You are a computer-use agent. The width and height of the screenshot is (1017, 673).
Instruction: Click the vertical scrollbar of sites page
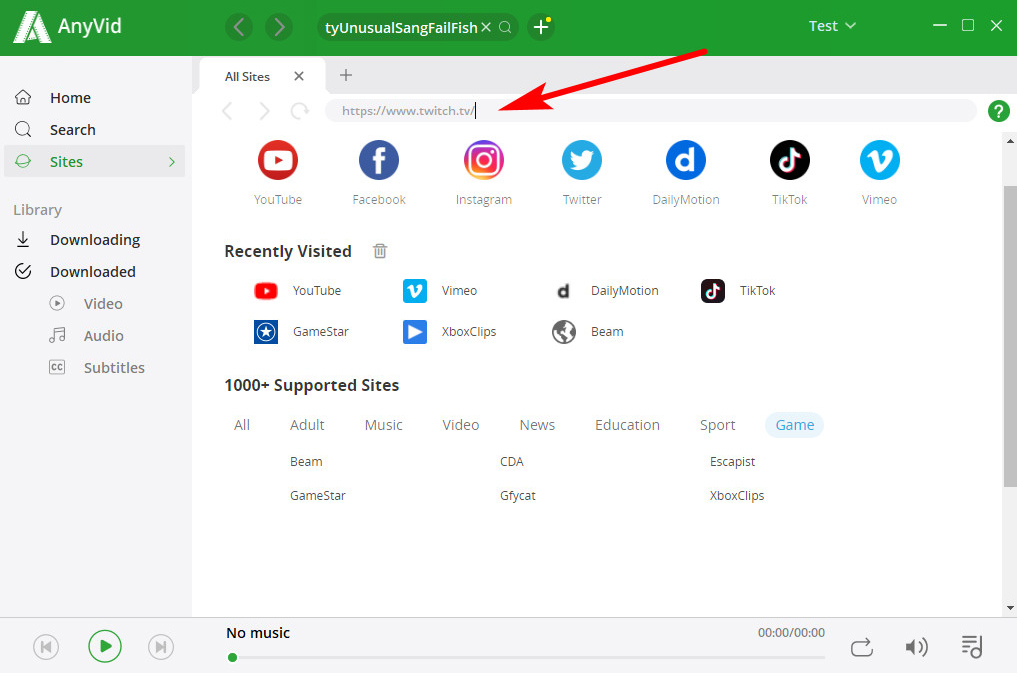[1010, 336]
